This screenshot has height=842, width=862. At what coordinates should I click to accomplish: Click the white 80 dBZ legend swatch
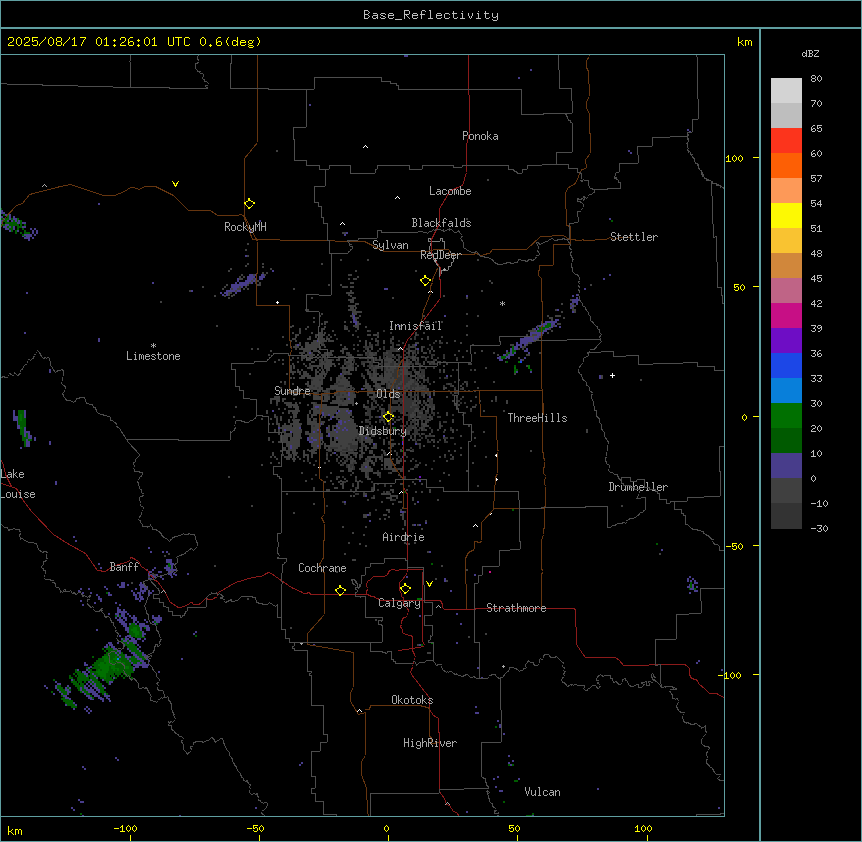pos(786,90)
